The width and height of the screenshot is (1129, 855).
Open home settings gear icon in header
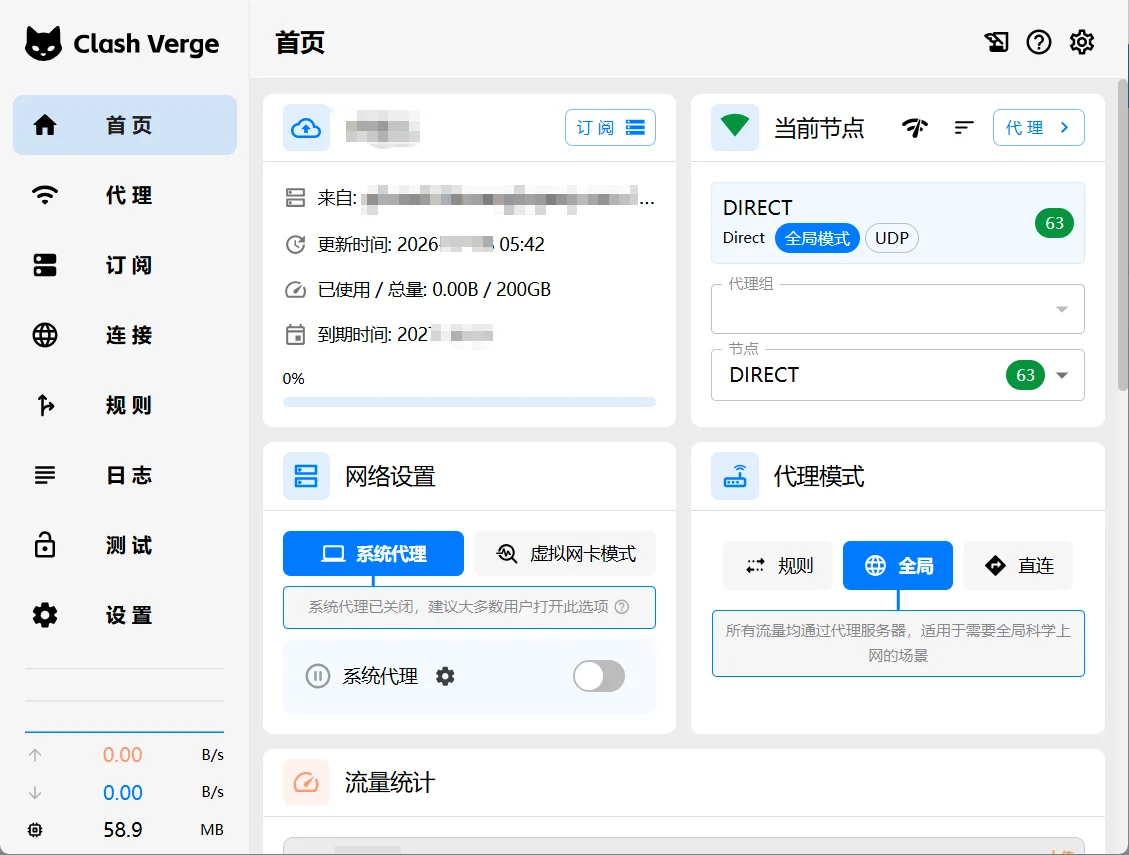click(1081, 42)
